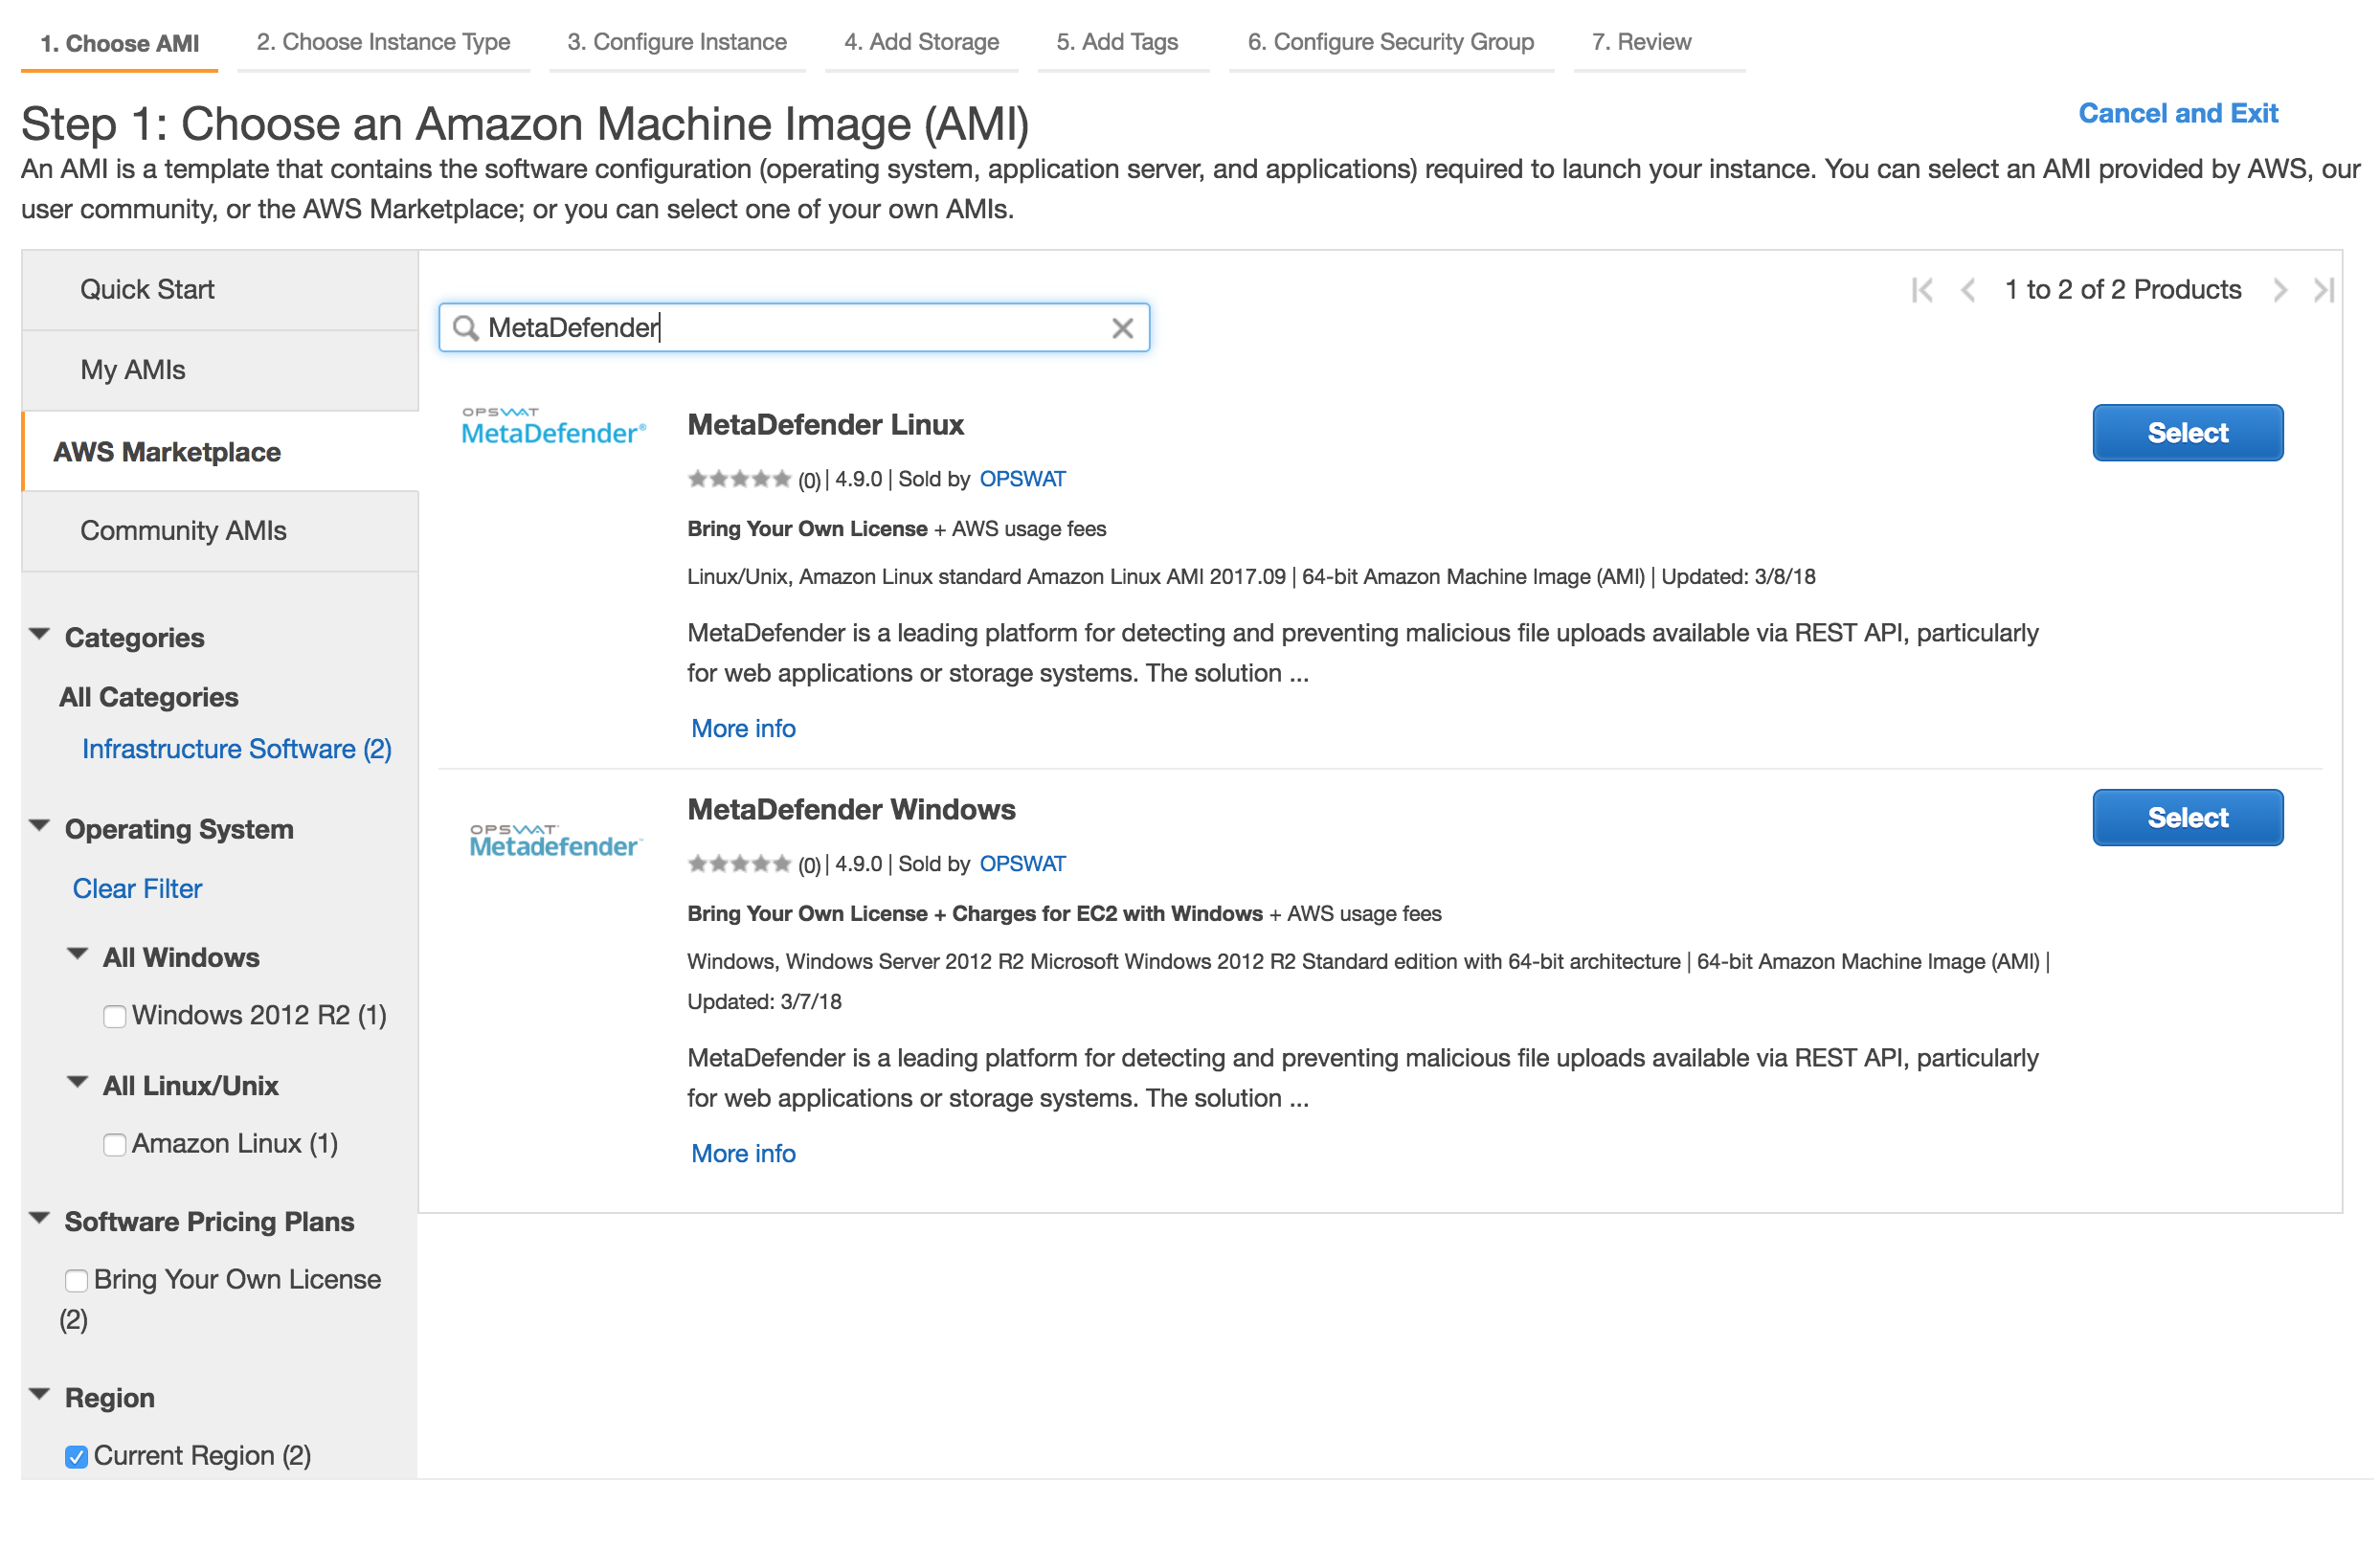This screenshot has width=2380, height=1549.
Task: Open the Add Storage step
Action: [923, 42]
